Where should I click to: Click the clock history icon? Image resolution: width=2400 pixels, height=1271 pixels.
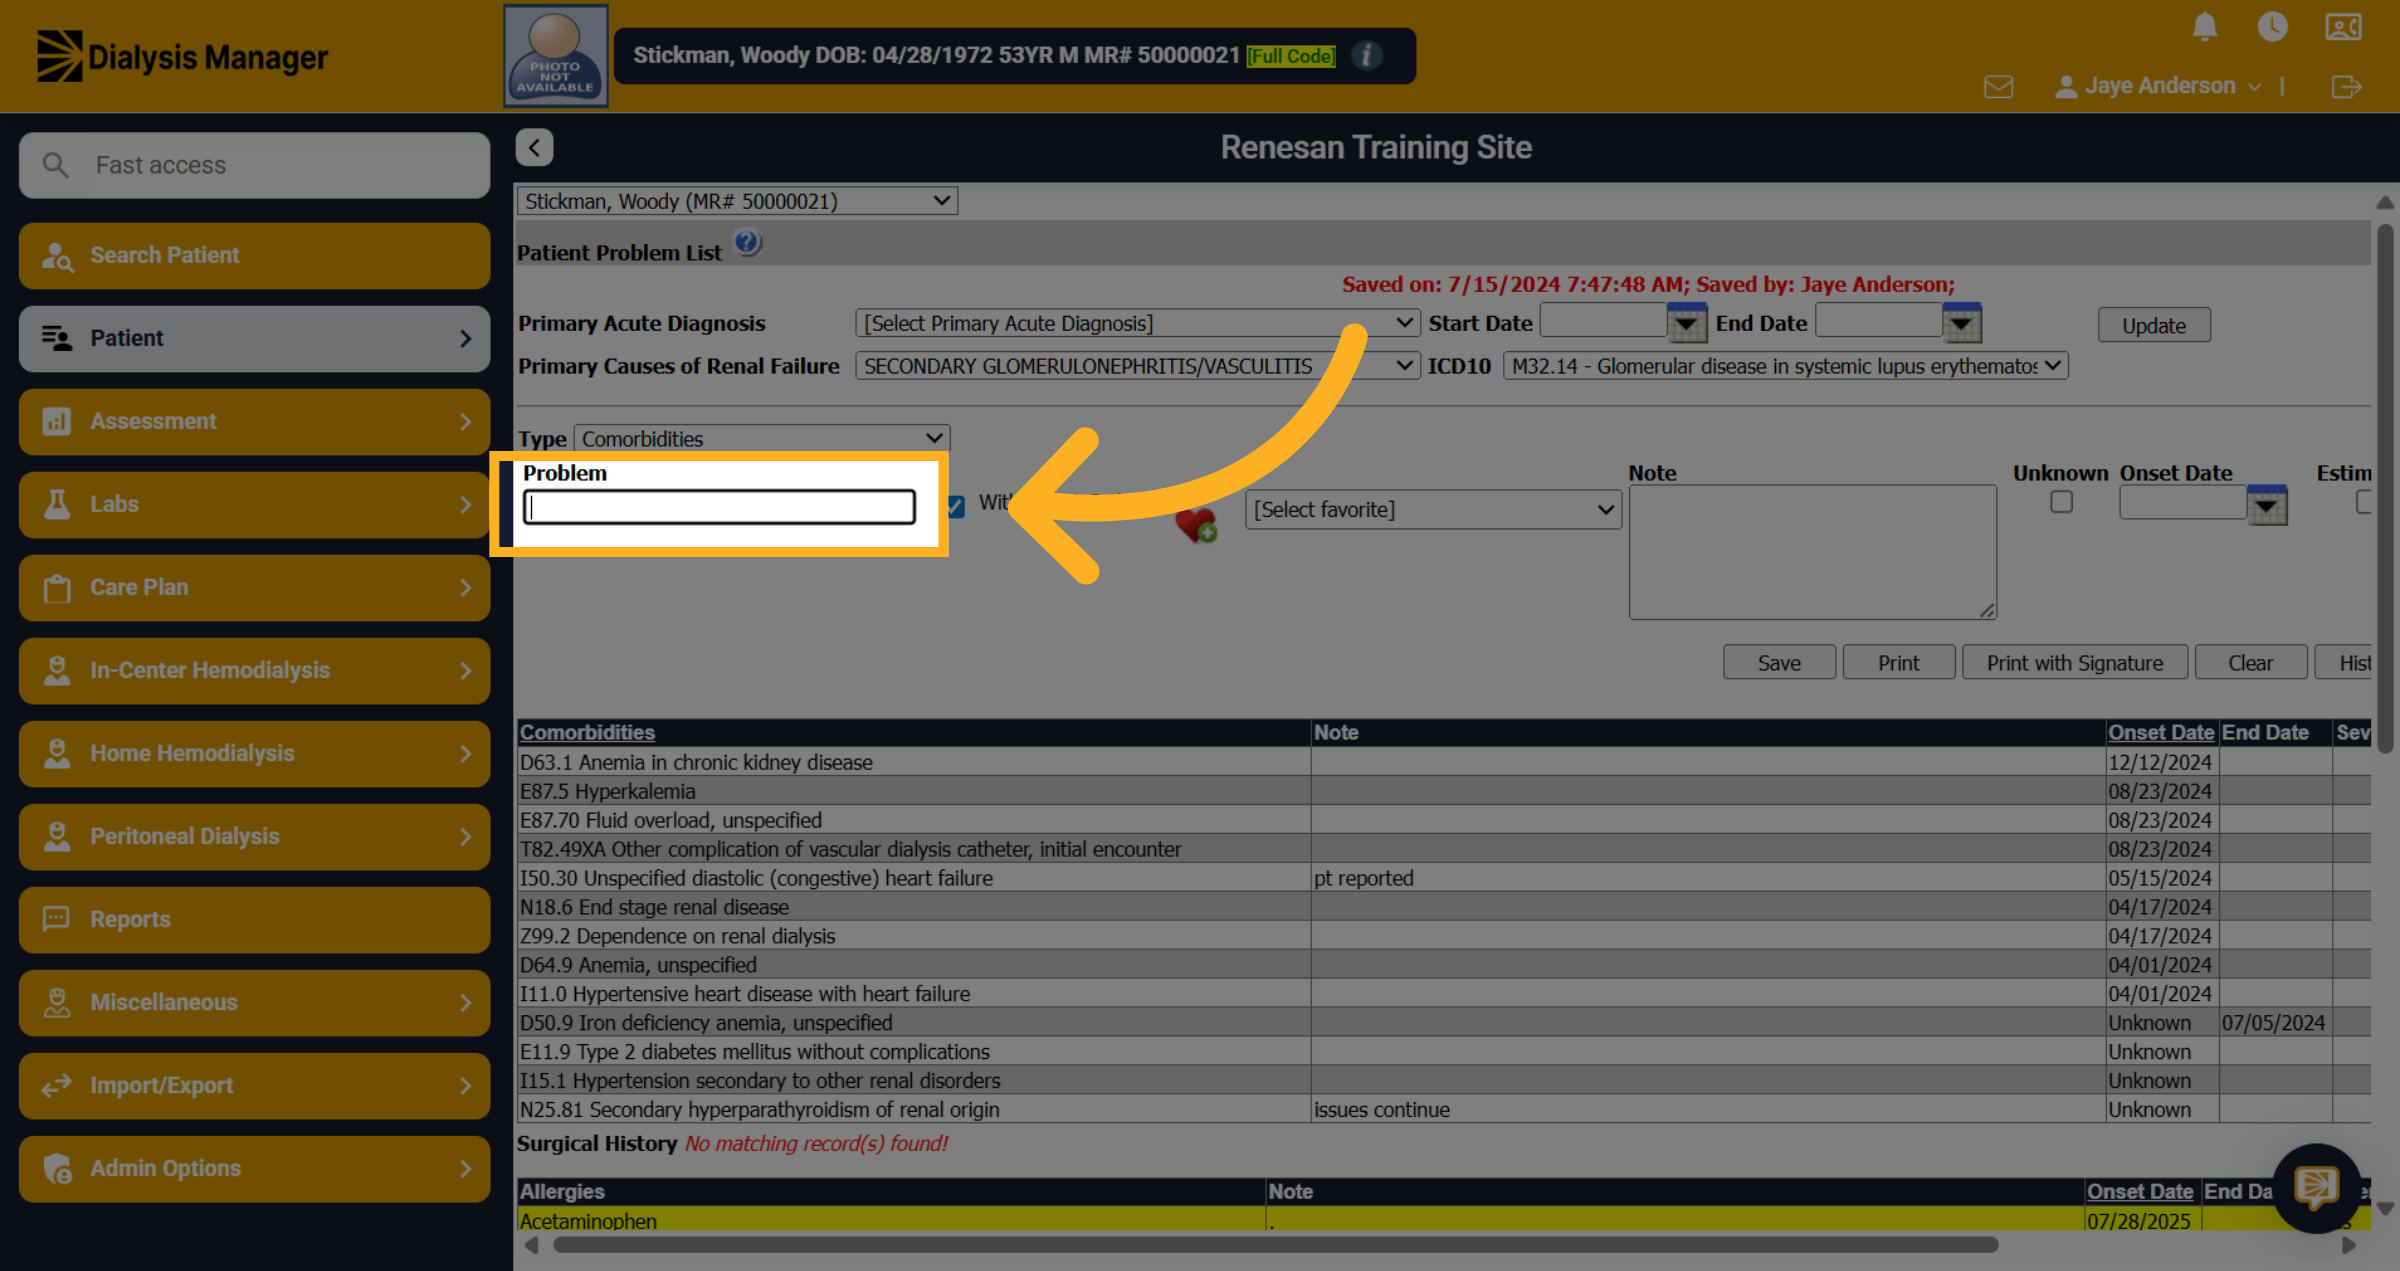(x=2272, y=27)
